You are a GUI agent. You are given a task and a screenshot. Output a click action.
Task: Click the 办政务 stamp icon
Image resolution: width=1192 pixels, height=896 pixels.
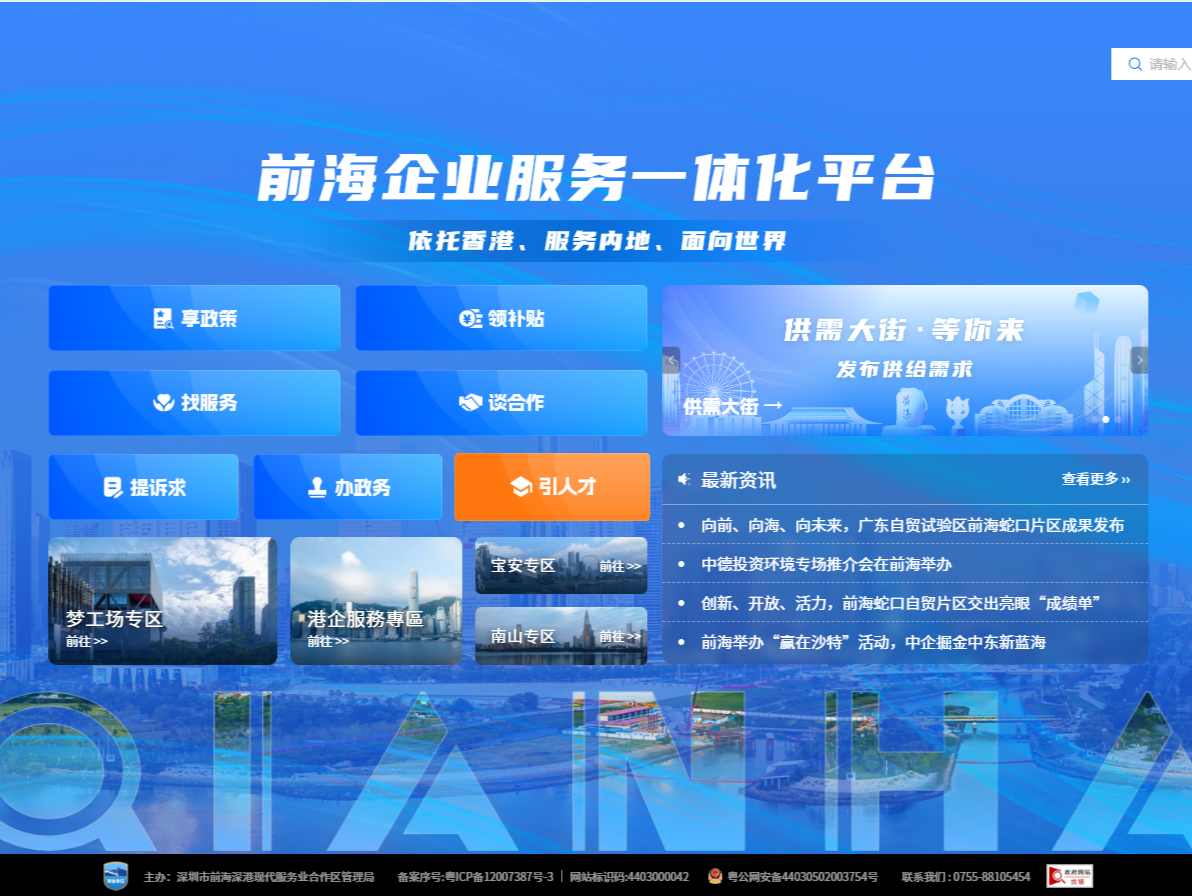[317, 487]
